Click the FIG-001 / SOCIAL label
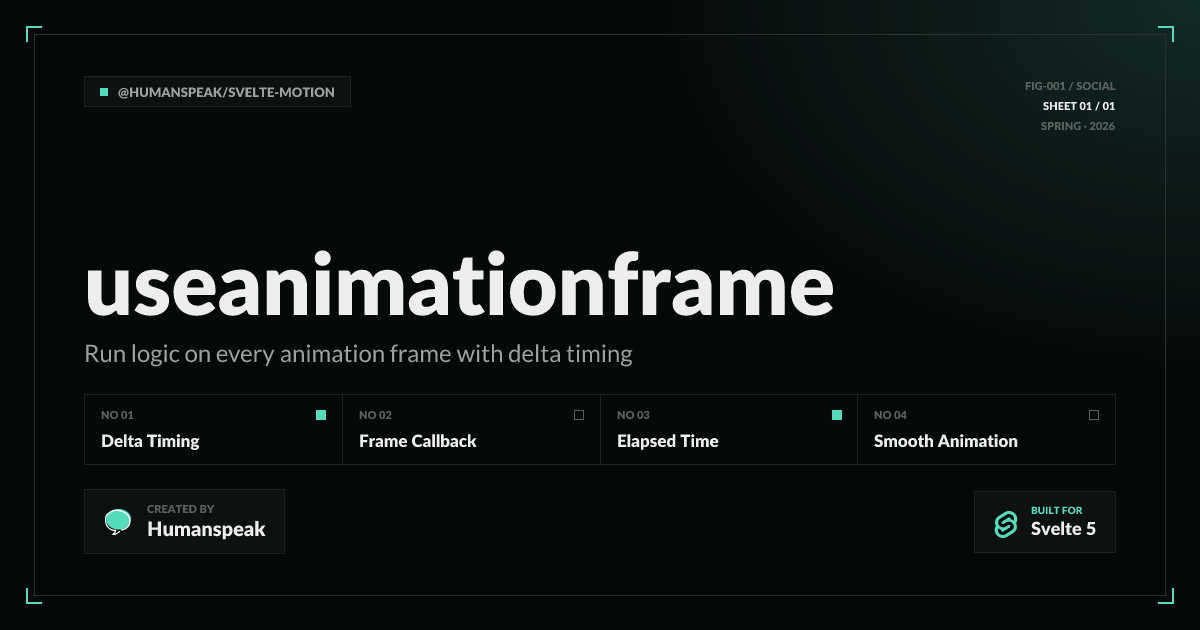 (1070, 86)
